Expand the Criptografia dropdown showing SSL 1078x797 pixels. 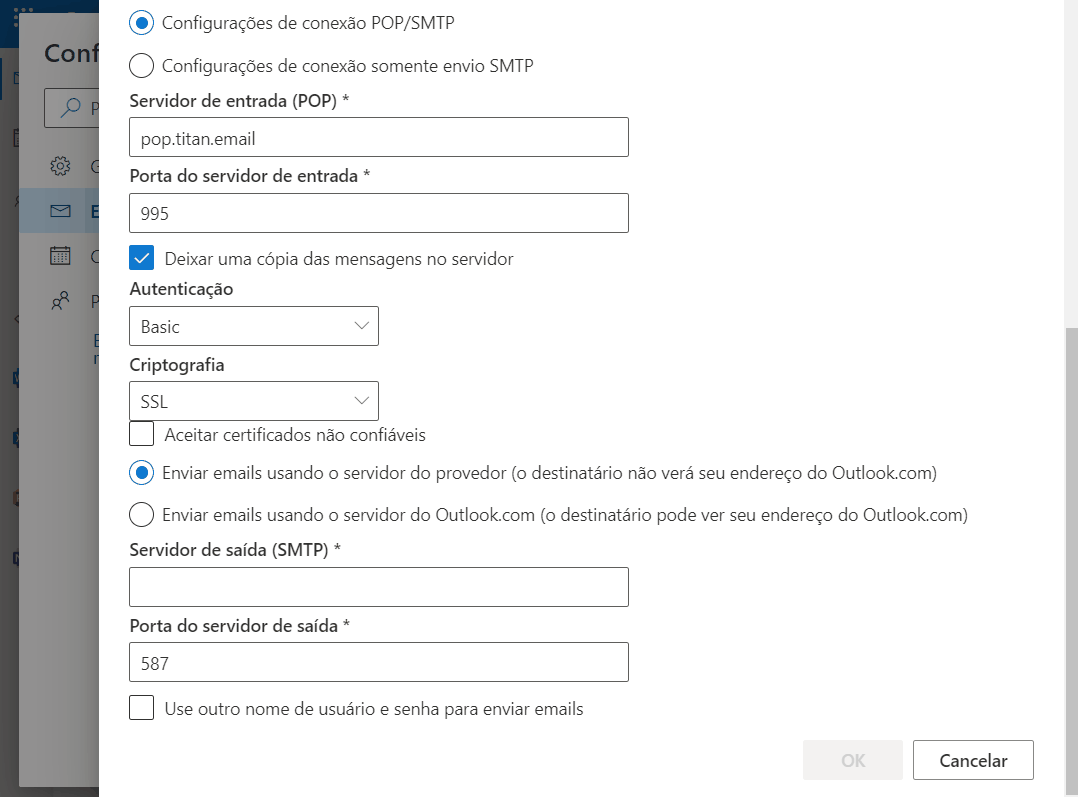point(254,401)
